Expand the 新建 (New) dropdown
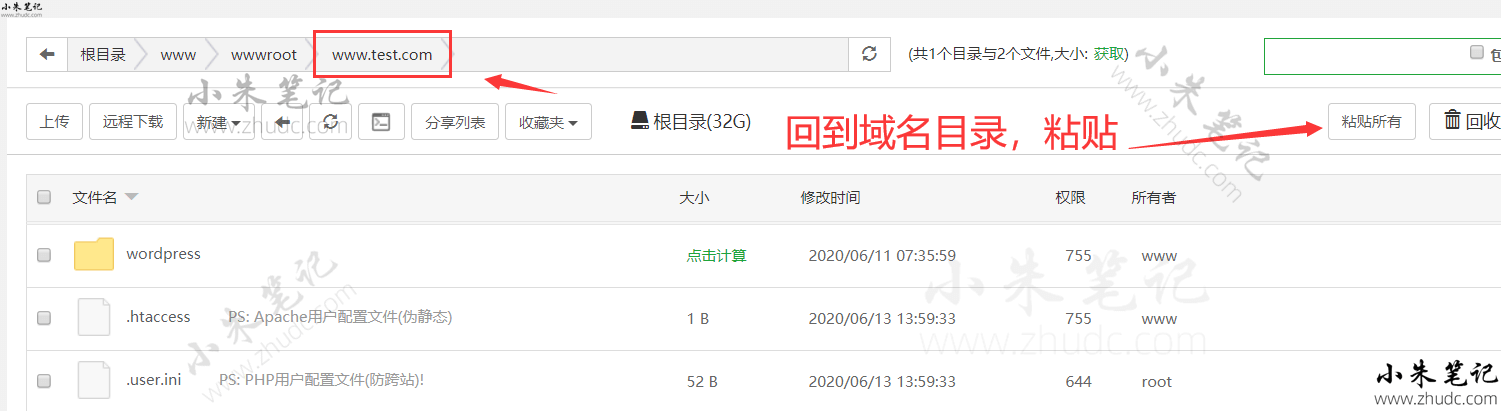1501x411 pixels. (x=218, y=122)
